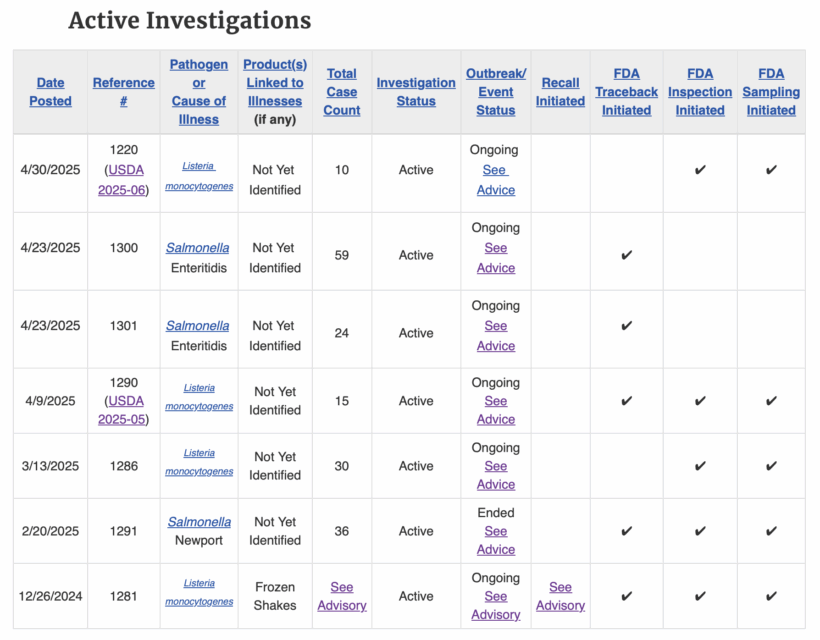Click the Reference # column header

coord(123,92)
